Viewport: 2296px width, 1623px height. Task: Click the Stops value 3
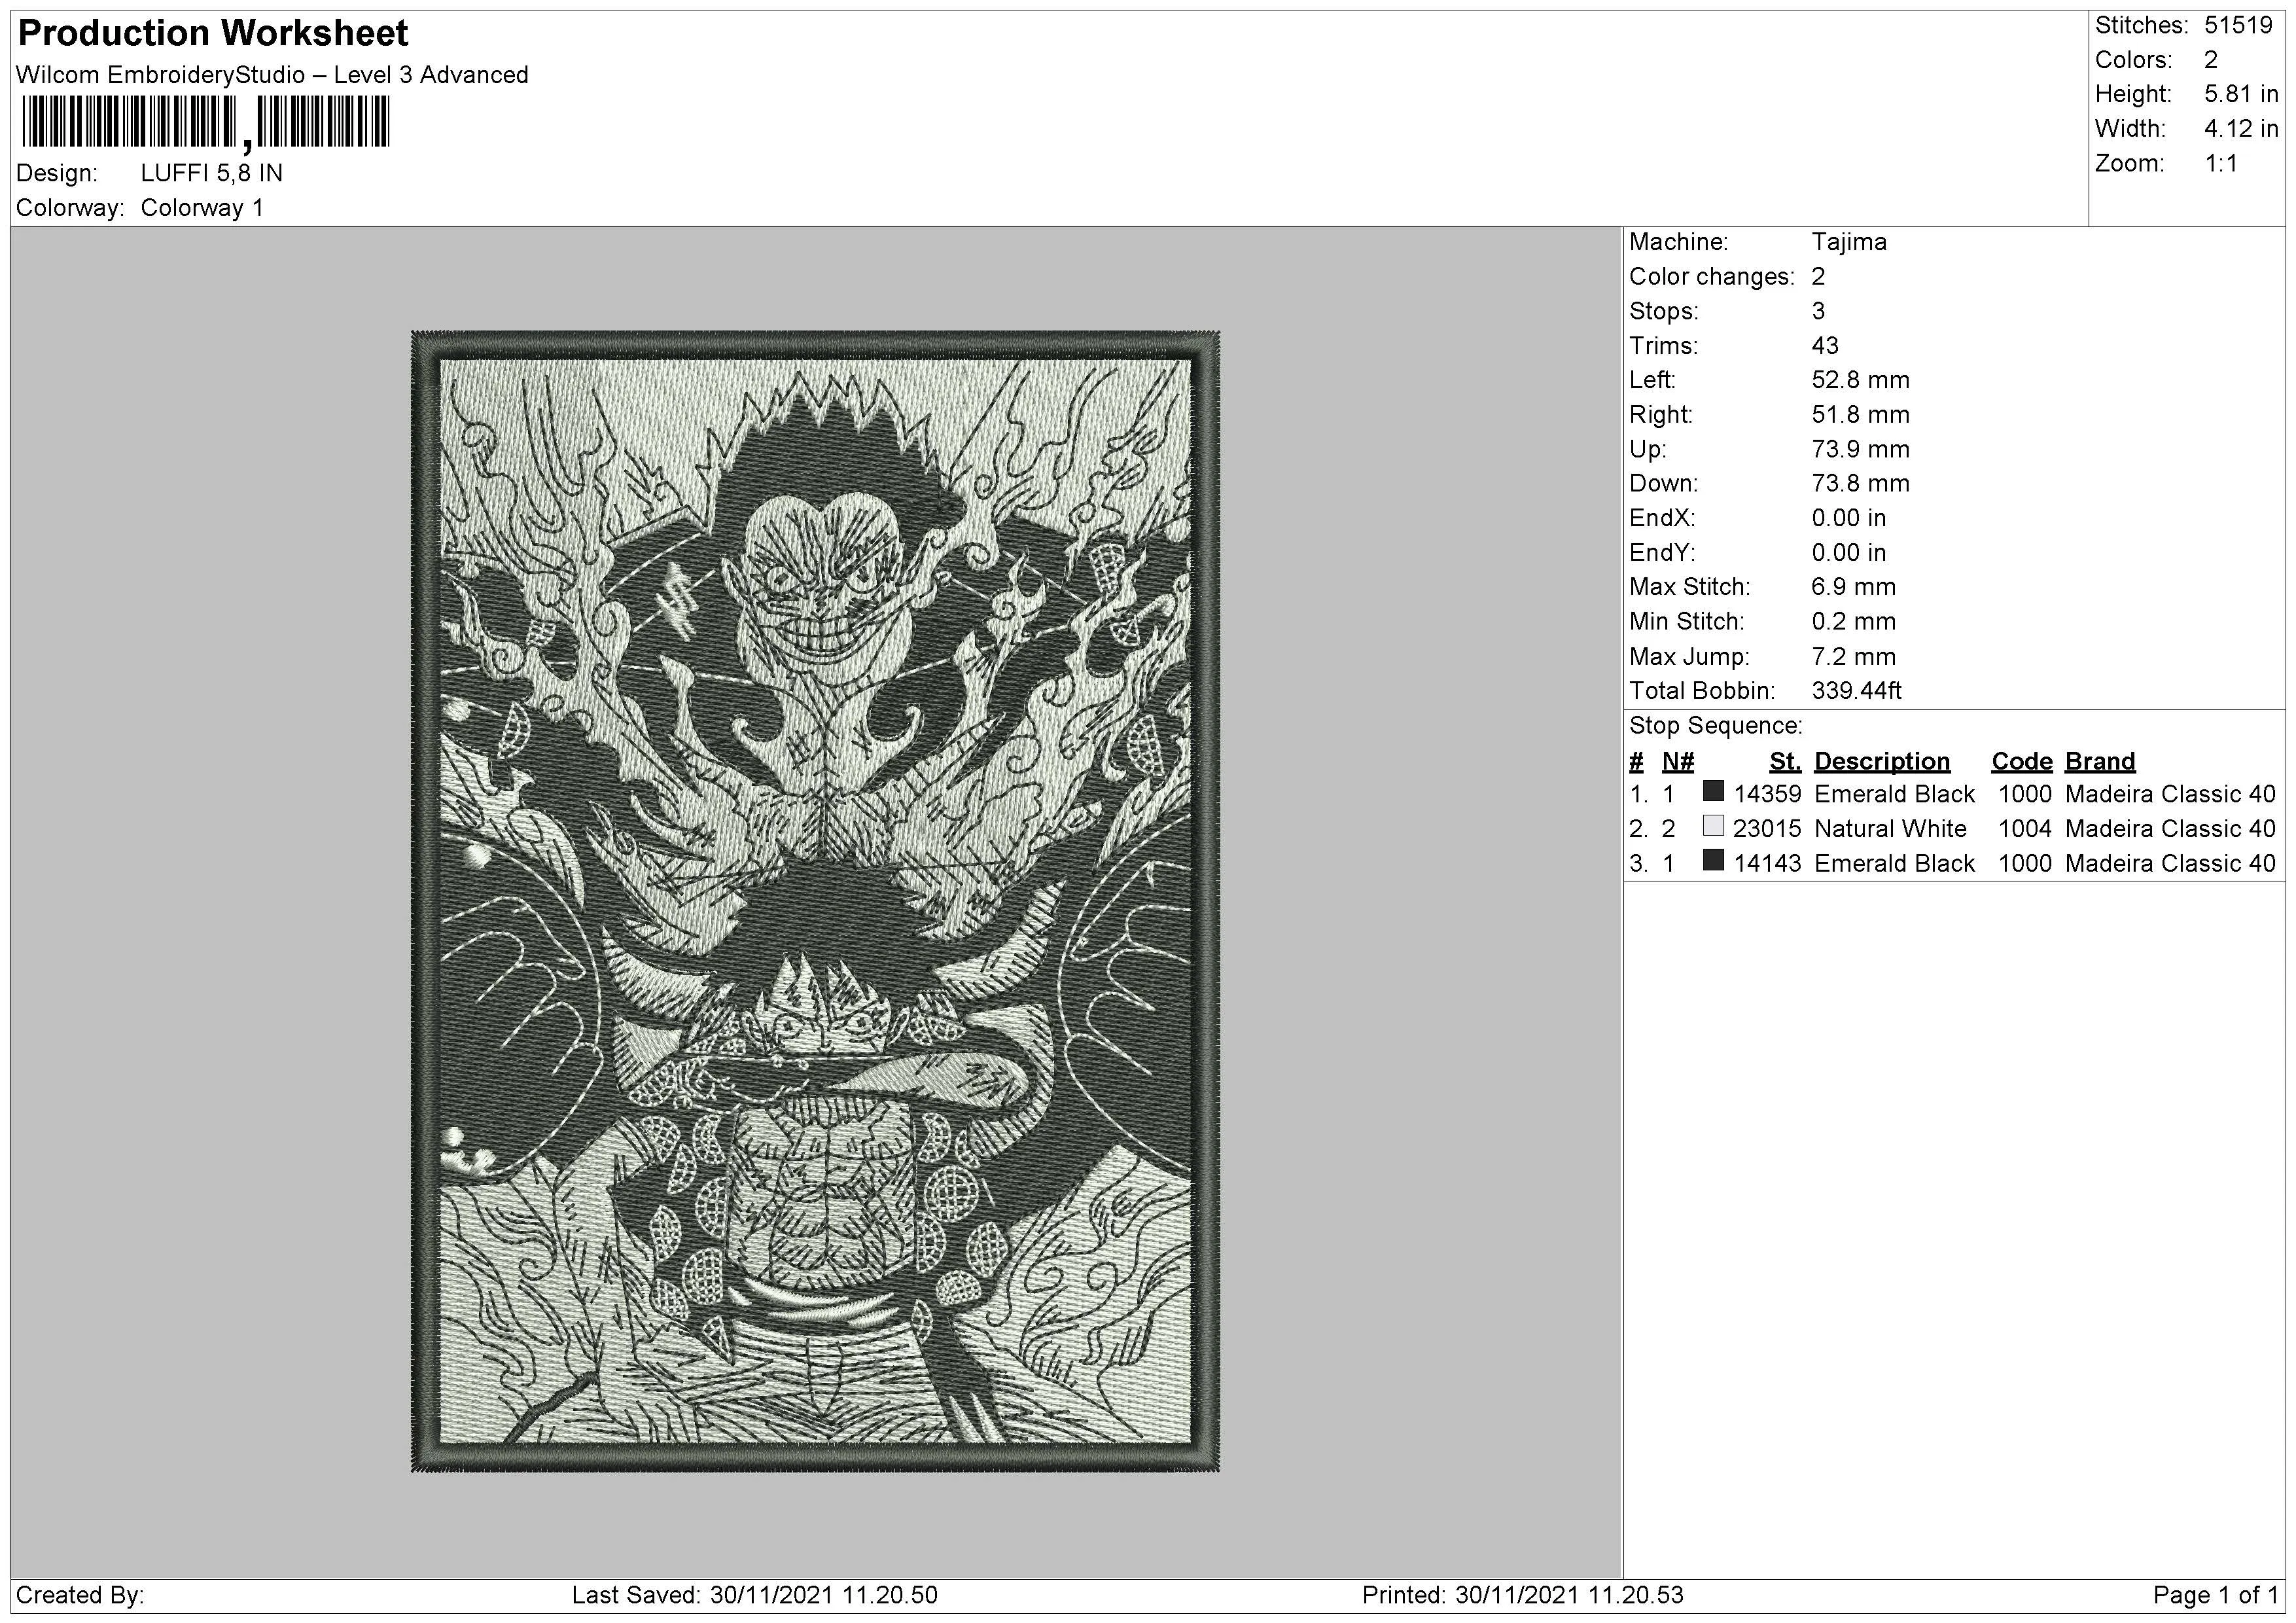(x=1818, y=311)
